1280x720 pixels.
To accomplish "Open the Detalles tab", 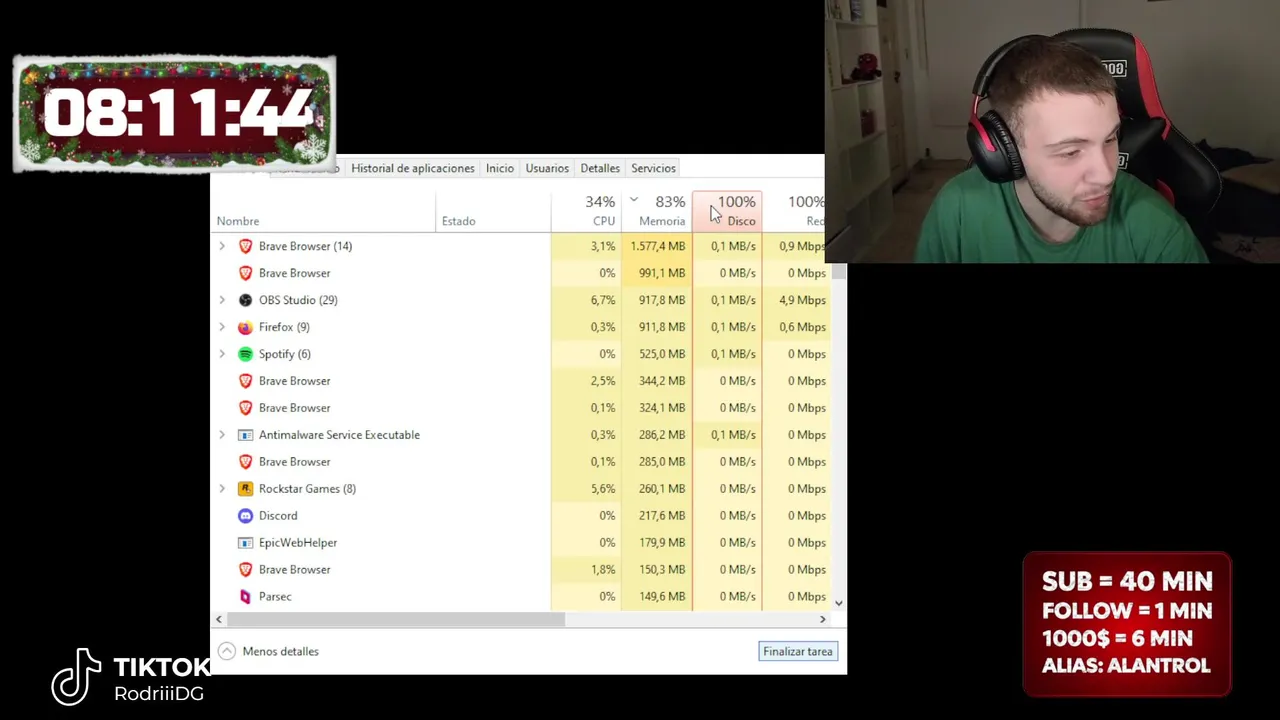I will click(600, 168).
